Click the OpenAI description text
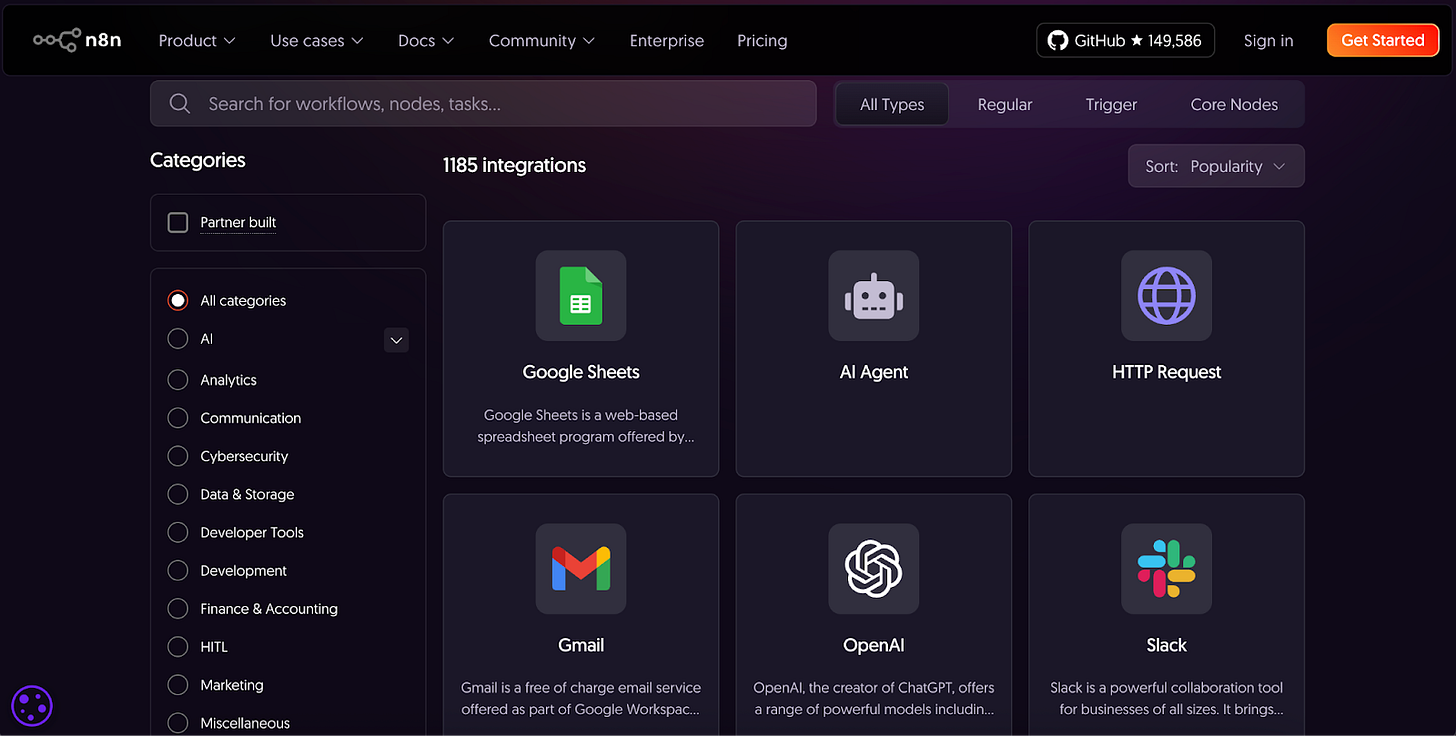Image resolution: width=1456 pixels, height=736 pixels. point(874,698)
